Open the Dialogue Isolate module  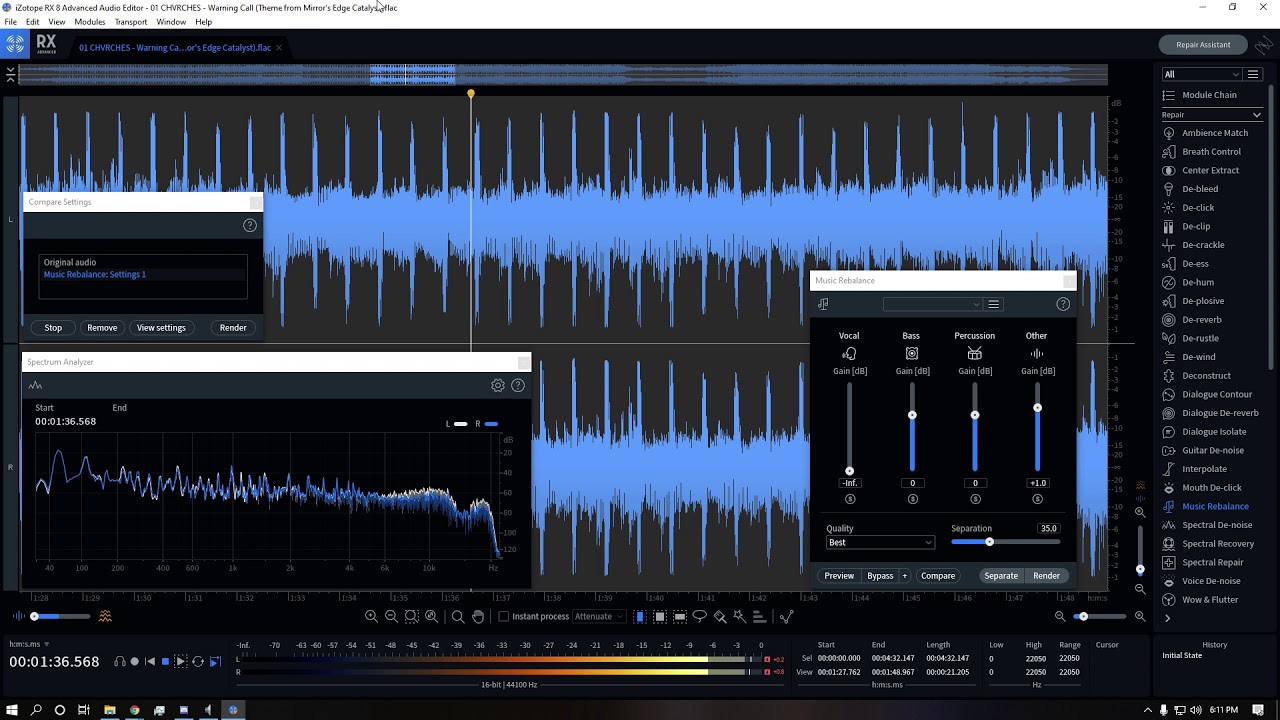click(1204, 431)
